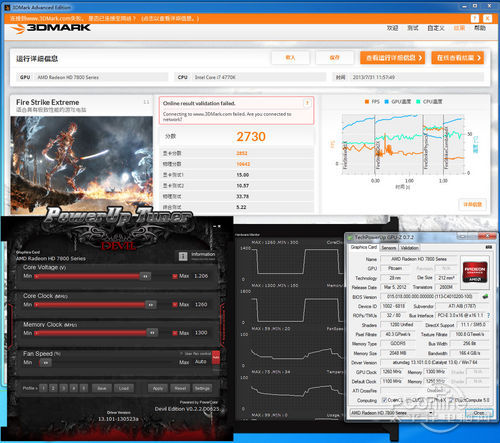Click Apply button in PowerUp Tuner
The width and height of the screenshot is (500, 443).
pos(158,388)
